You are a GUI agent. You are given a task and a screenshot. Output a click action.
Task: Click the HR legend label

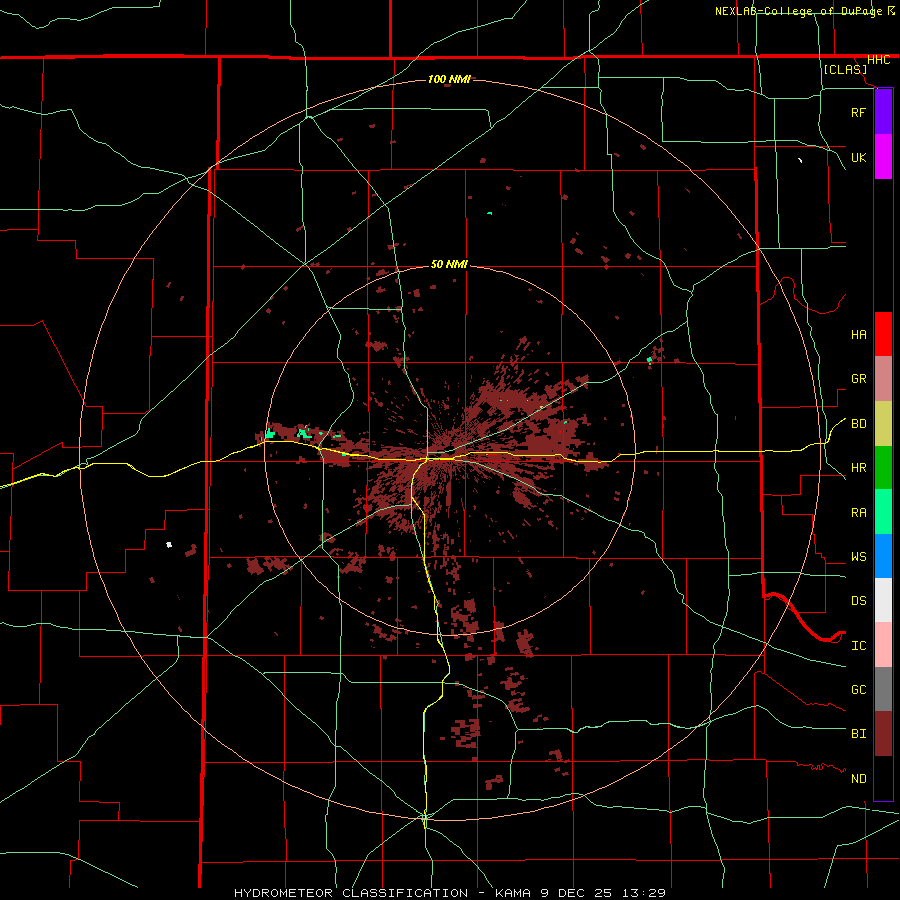pyautogui.click(x=858, y=468)
